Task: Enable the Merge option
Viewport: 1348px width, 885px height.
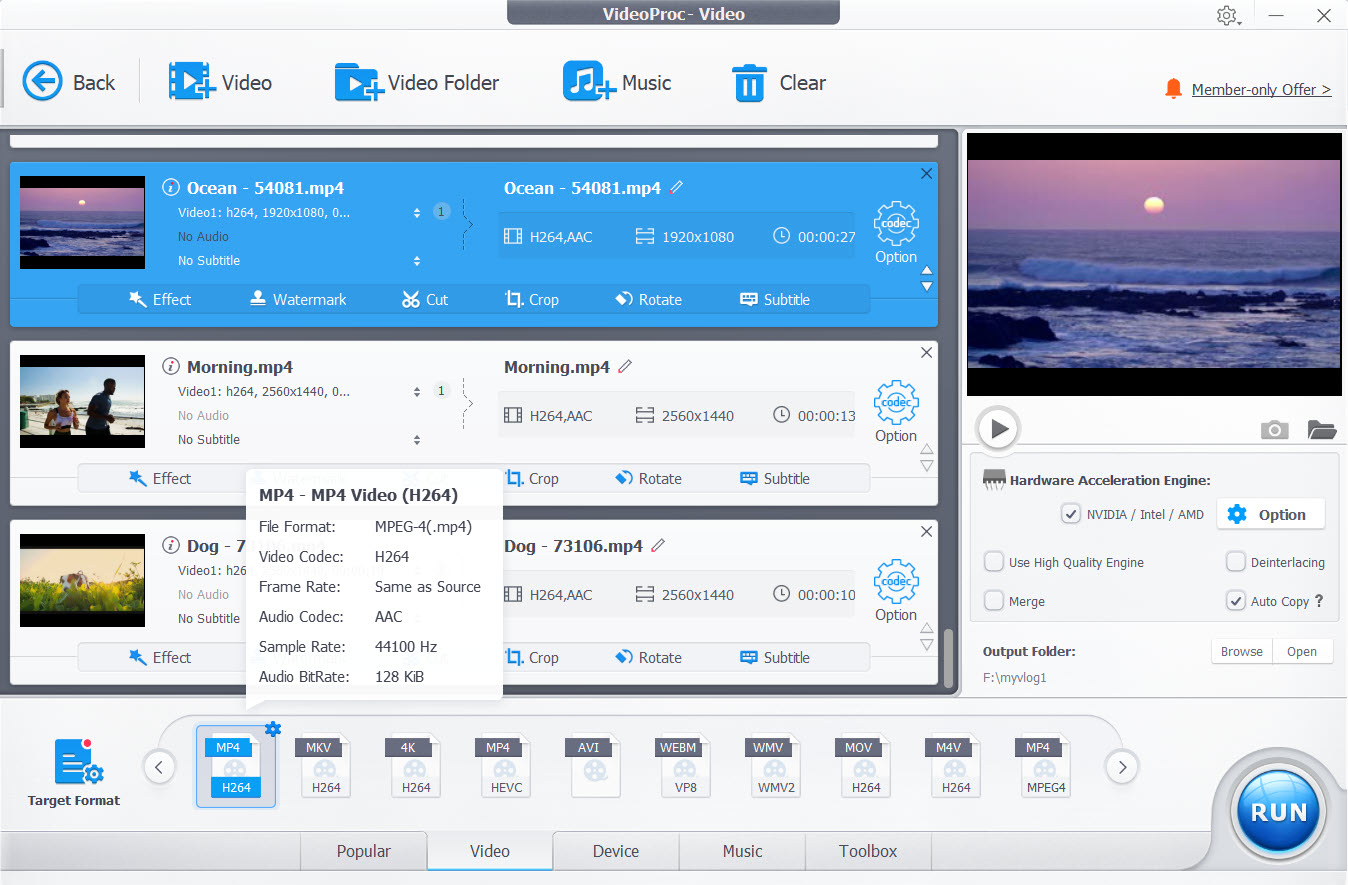Action: pyautogui.click(x=994, y=600)
